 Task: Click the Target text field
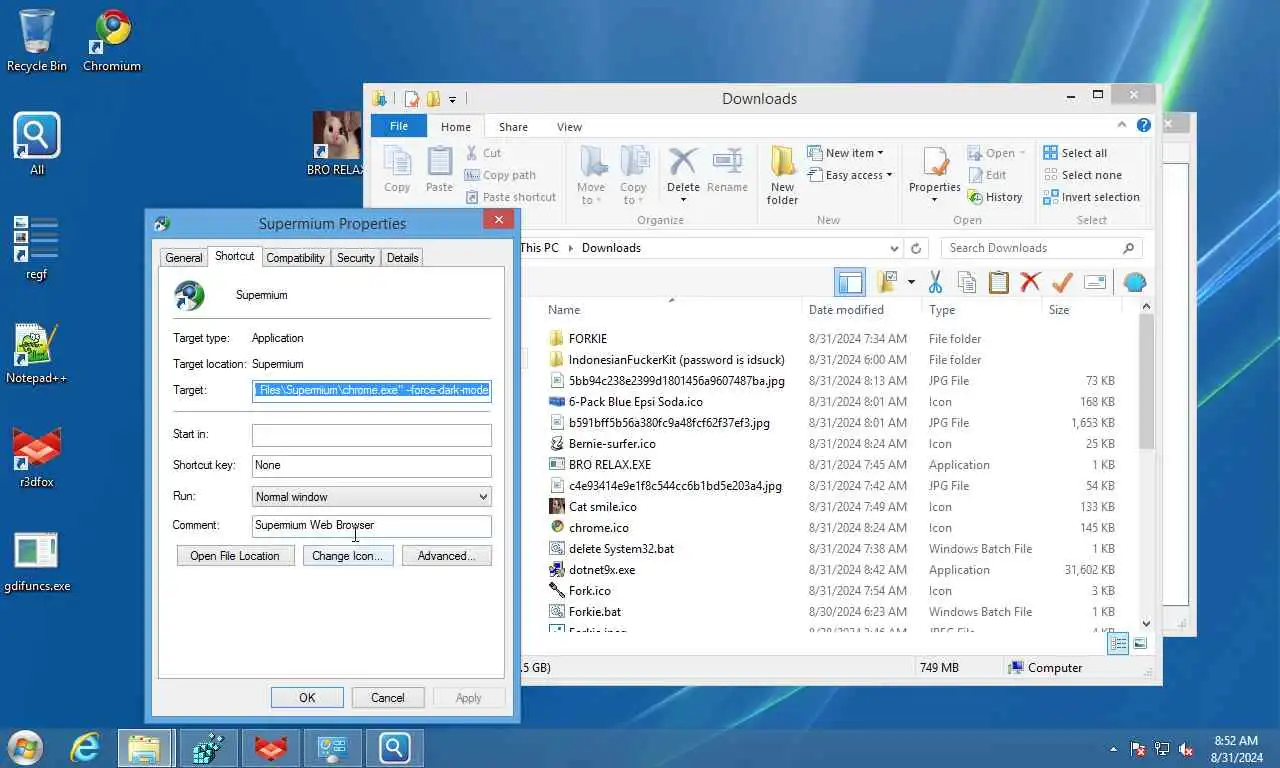[371, 390]
